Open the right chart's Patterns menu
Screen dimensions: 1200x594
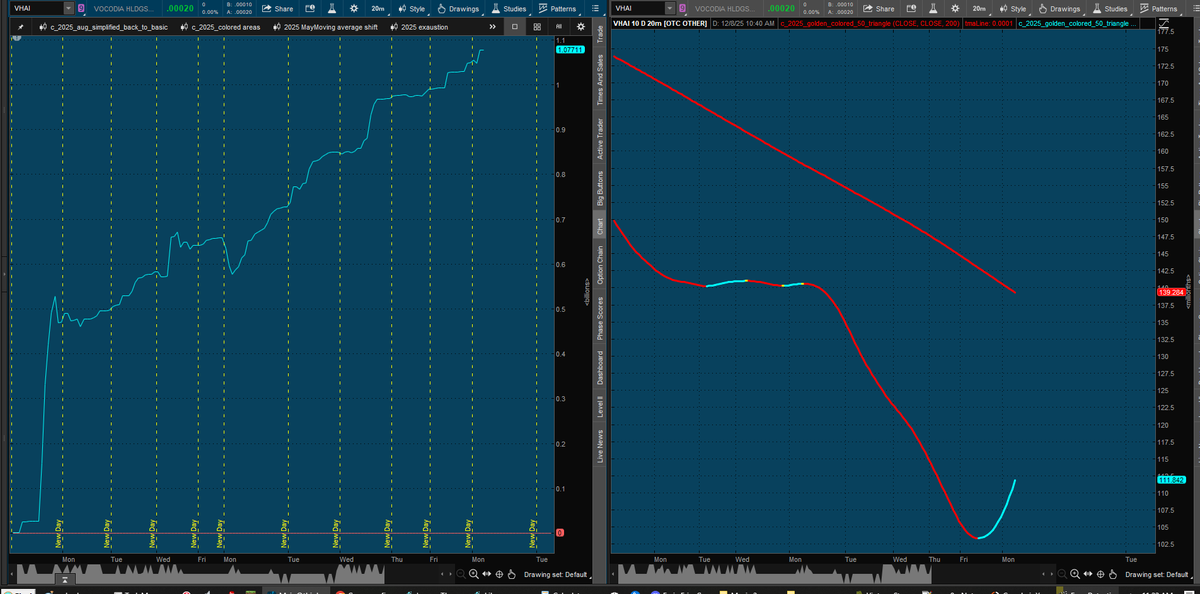pyautogui.click(x=1158, y=8)
